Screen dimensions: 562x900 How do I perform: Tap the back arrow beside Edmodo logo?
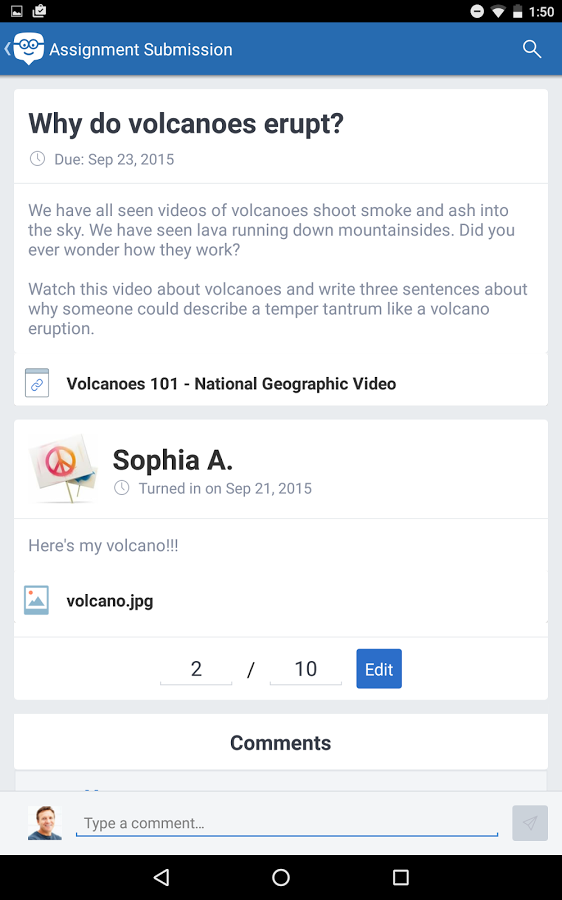click(x=7, y=49)
